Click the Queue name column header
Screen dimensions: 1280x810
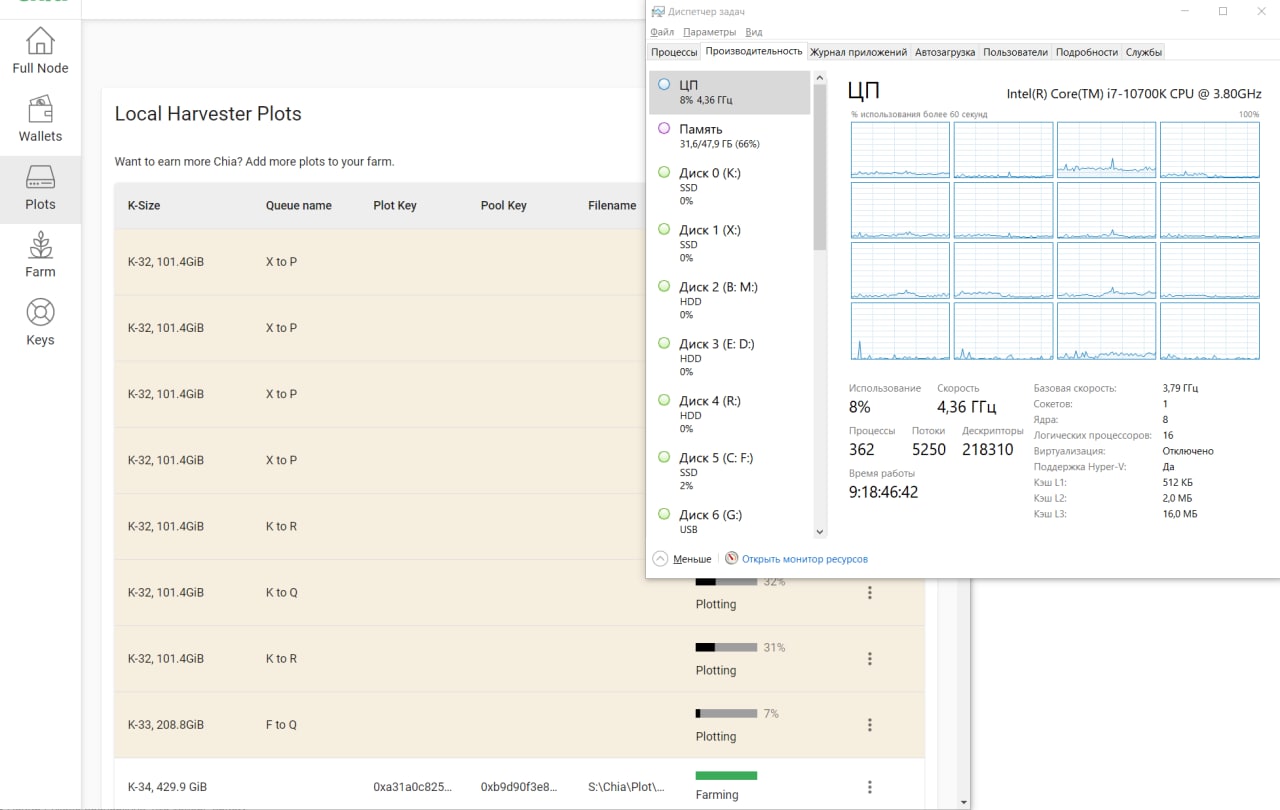298,205
